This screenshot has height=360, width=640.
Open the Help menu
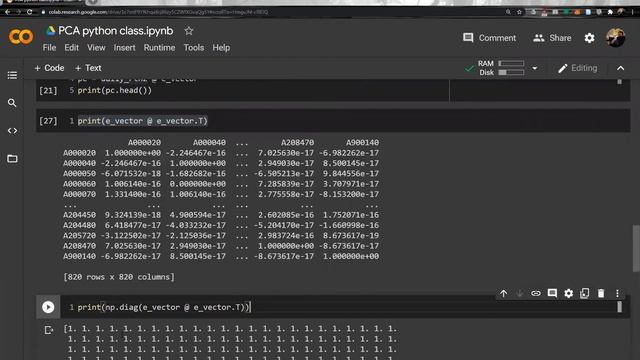pyautogui.click(x=221, y=48)
